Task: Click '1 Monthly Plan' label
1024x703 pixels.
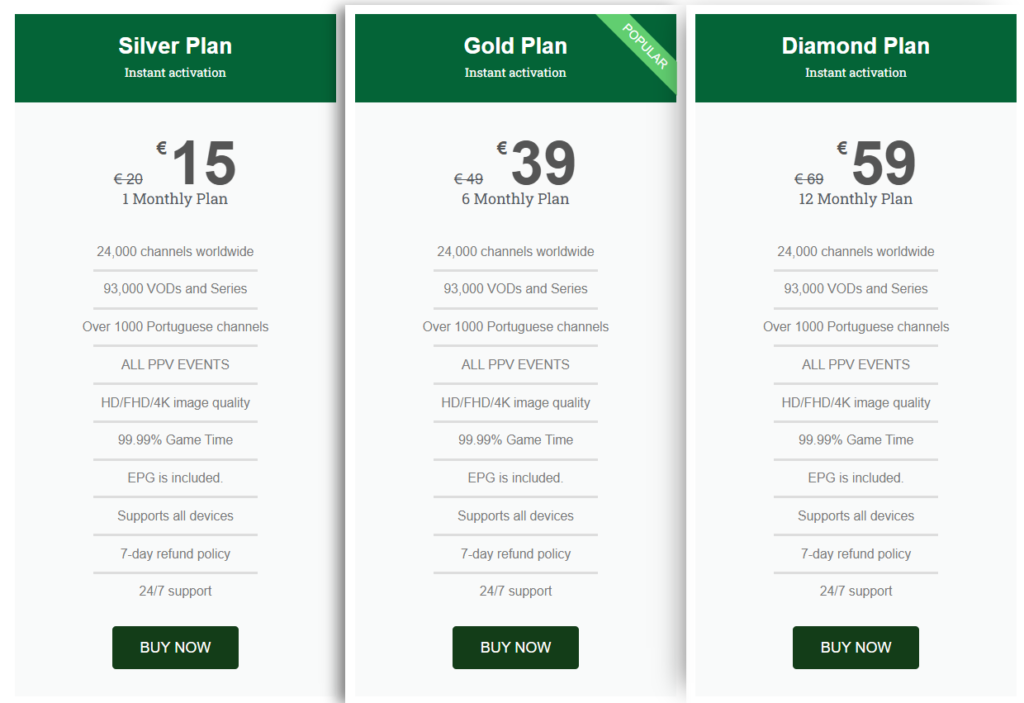Action: point(175,199)
